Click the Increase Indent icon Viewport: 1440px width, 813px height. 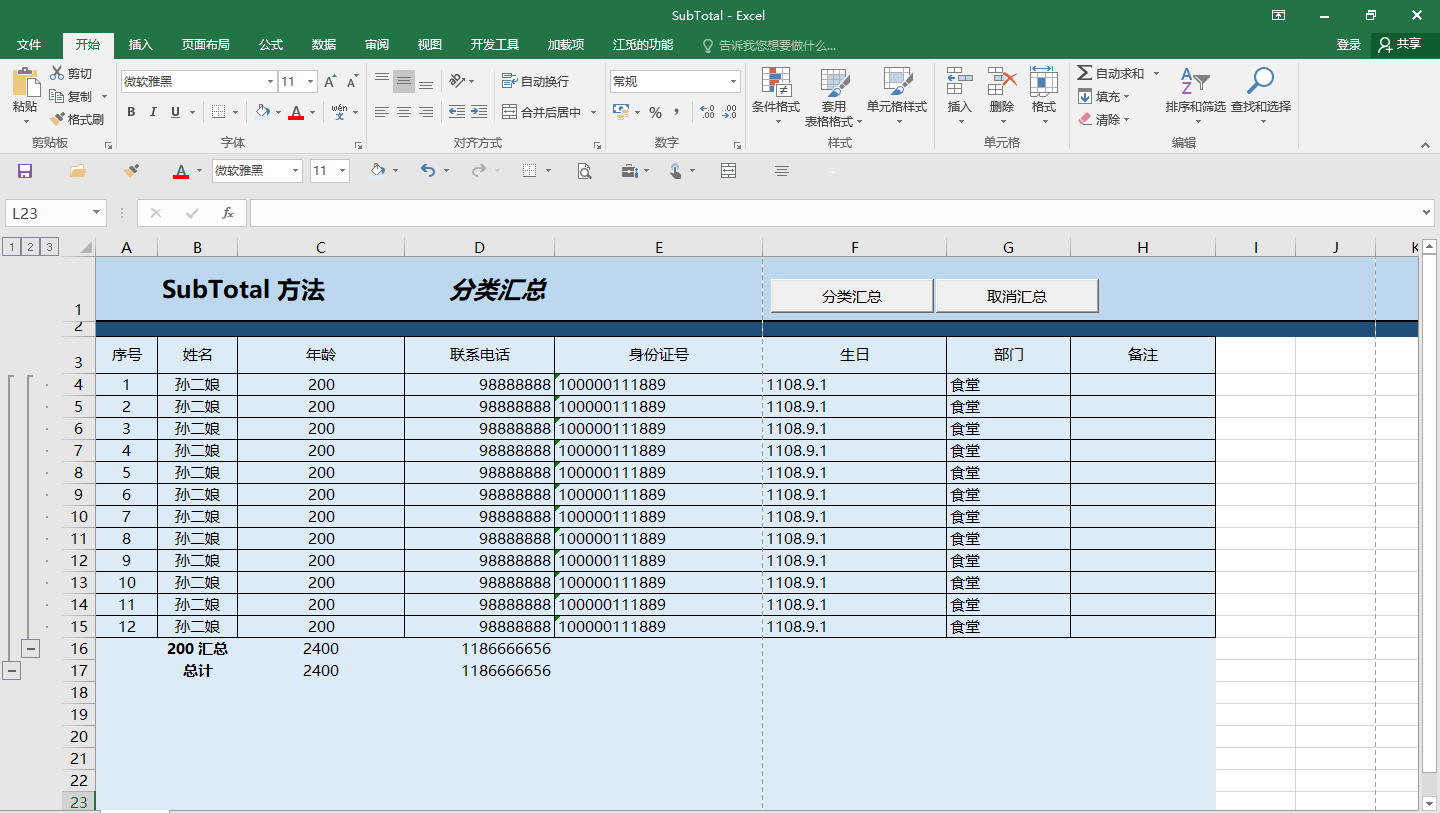tap(479, 112)
